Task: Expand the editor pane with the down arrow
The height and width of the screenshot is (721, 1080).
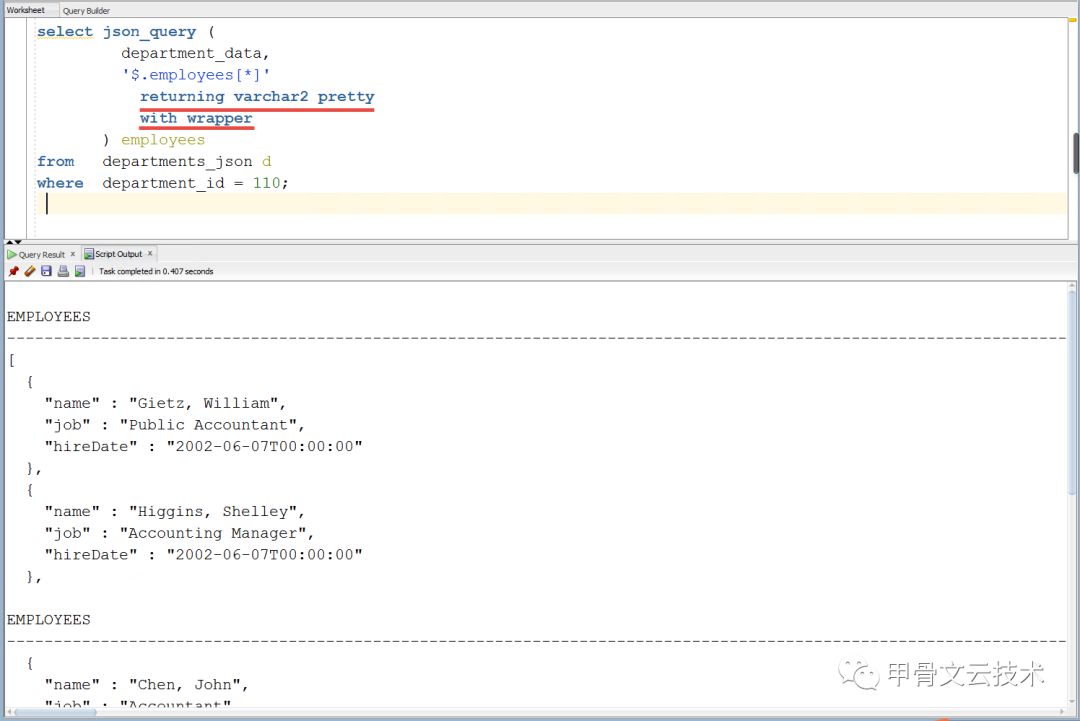Action: (x=18, y=242)
